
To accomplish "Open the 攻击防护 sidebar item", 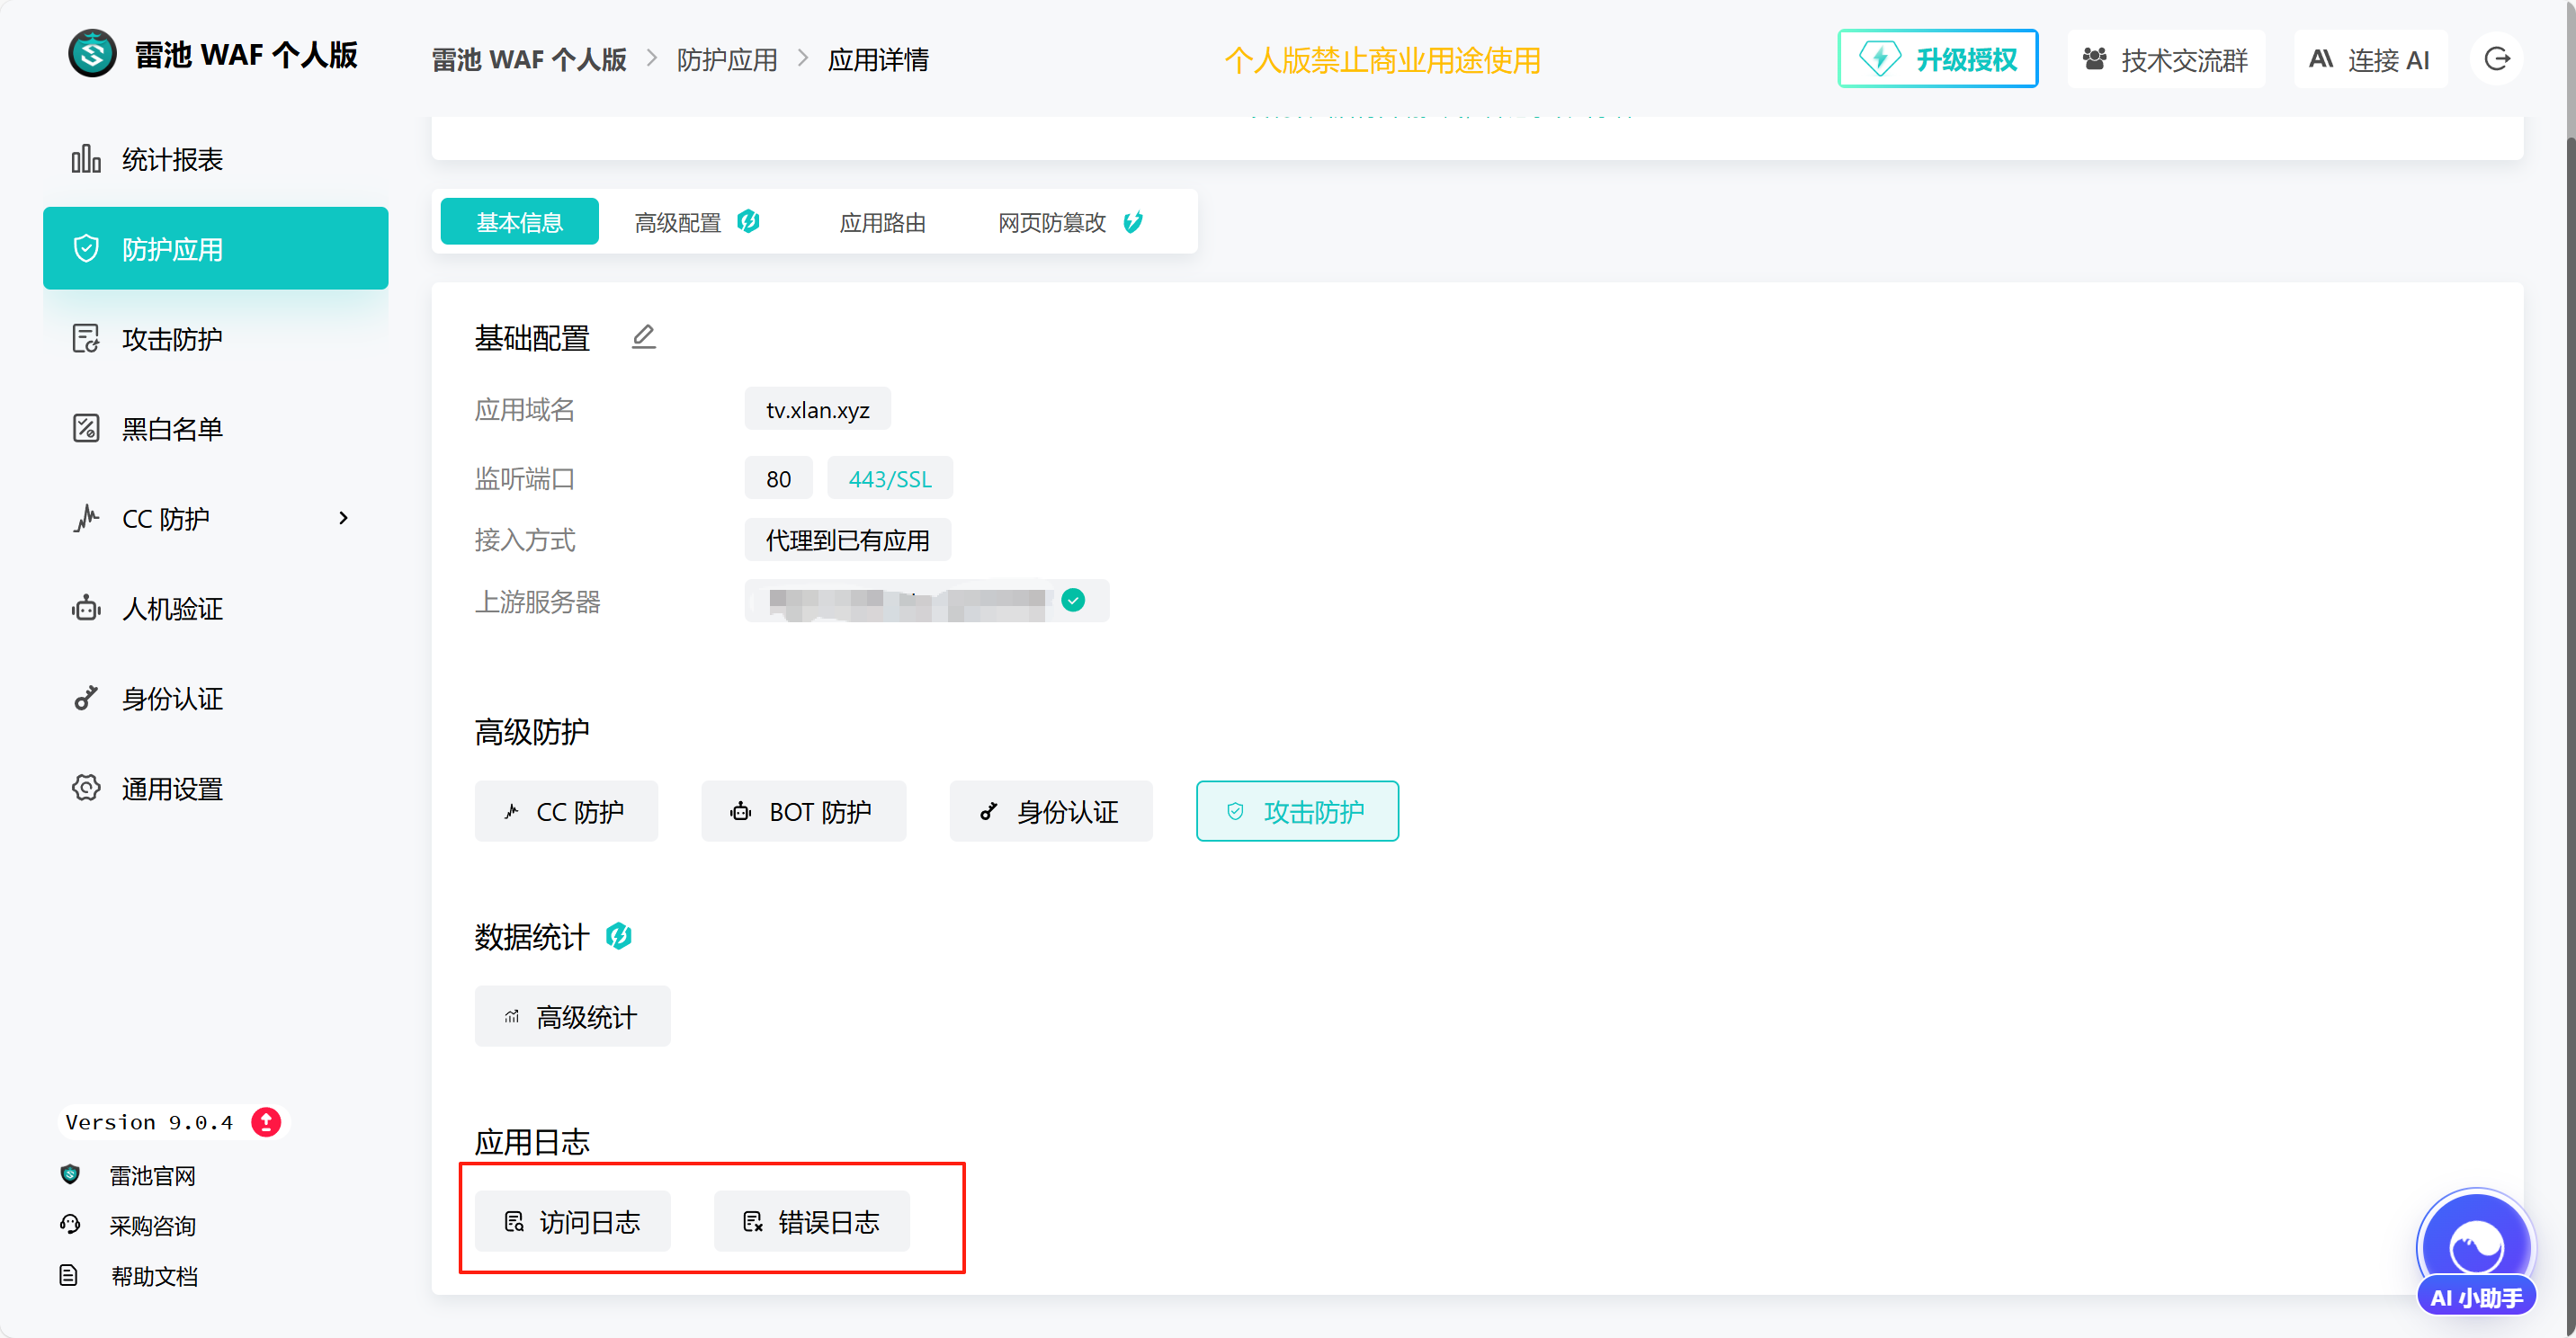I will [215, 339].
